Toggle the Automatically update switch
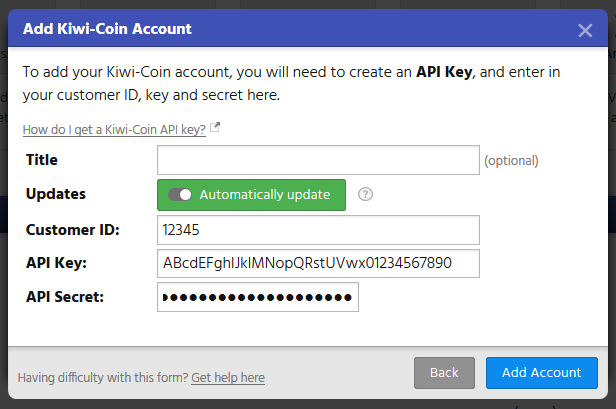The width and height of the screenshot is (616, 409). pyautogui.click(x=180, y=194)
